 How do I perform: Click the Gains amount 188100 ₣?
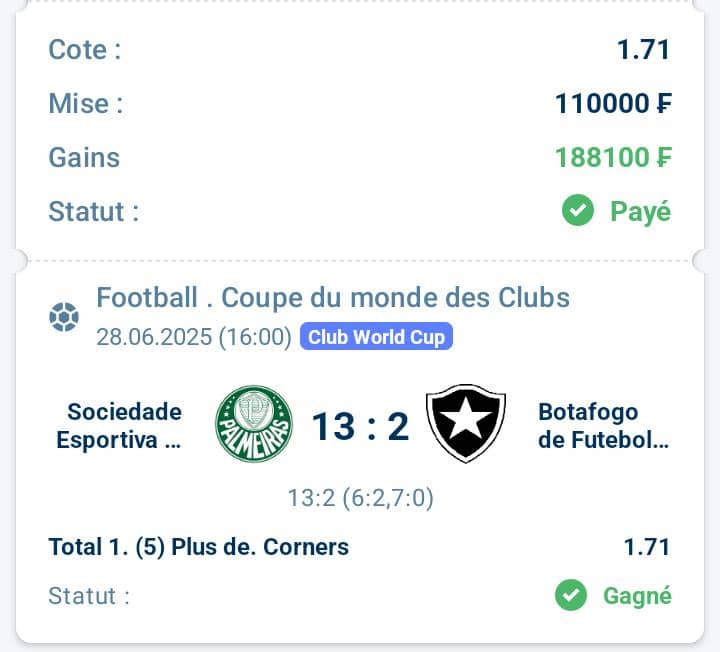click(613, 157)
